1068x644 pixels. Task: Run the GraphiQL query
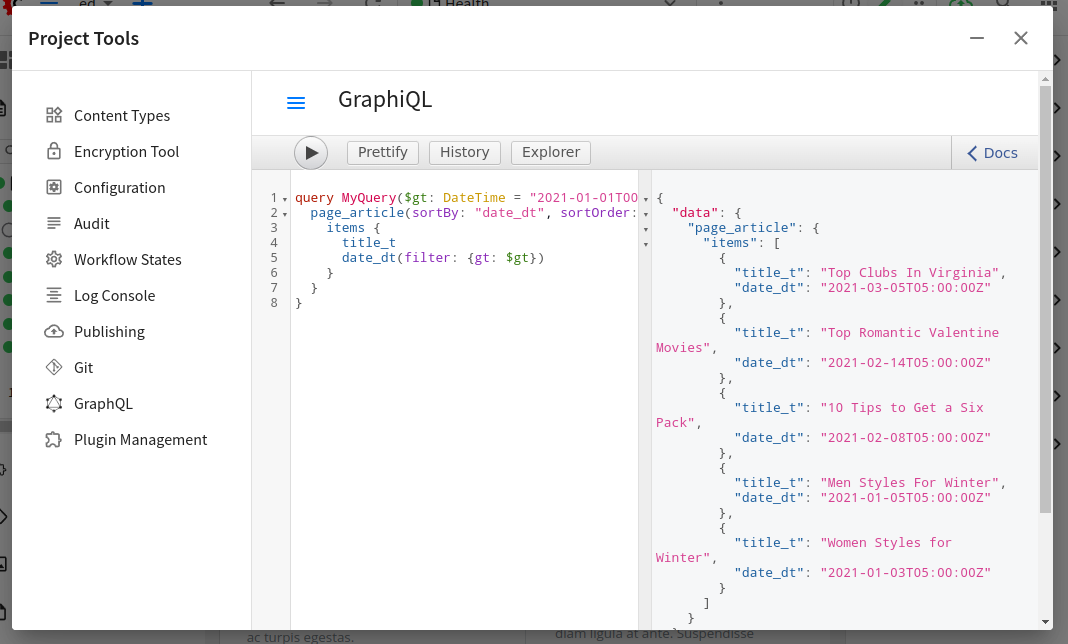pyautogui.click(x=311, y=153)
